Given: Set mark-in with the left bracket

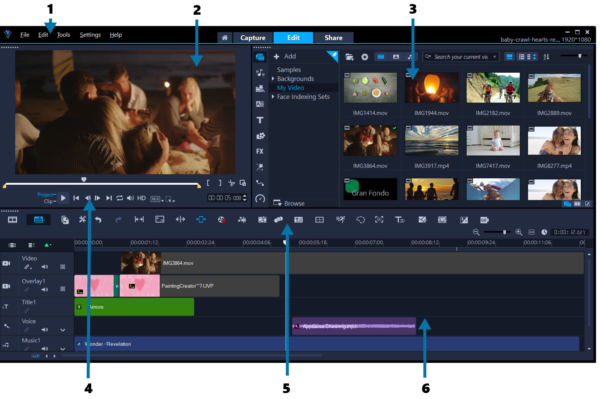Looking at the screenshot, I should coord(208,183).
